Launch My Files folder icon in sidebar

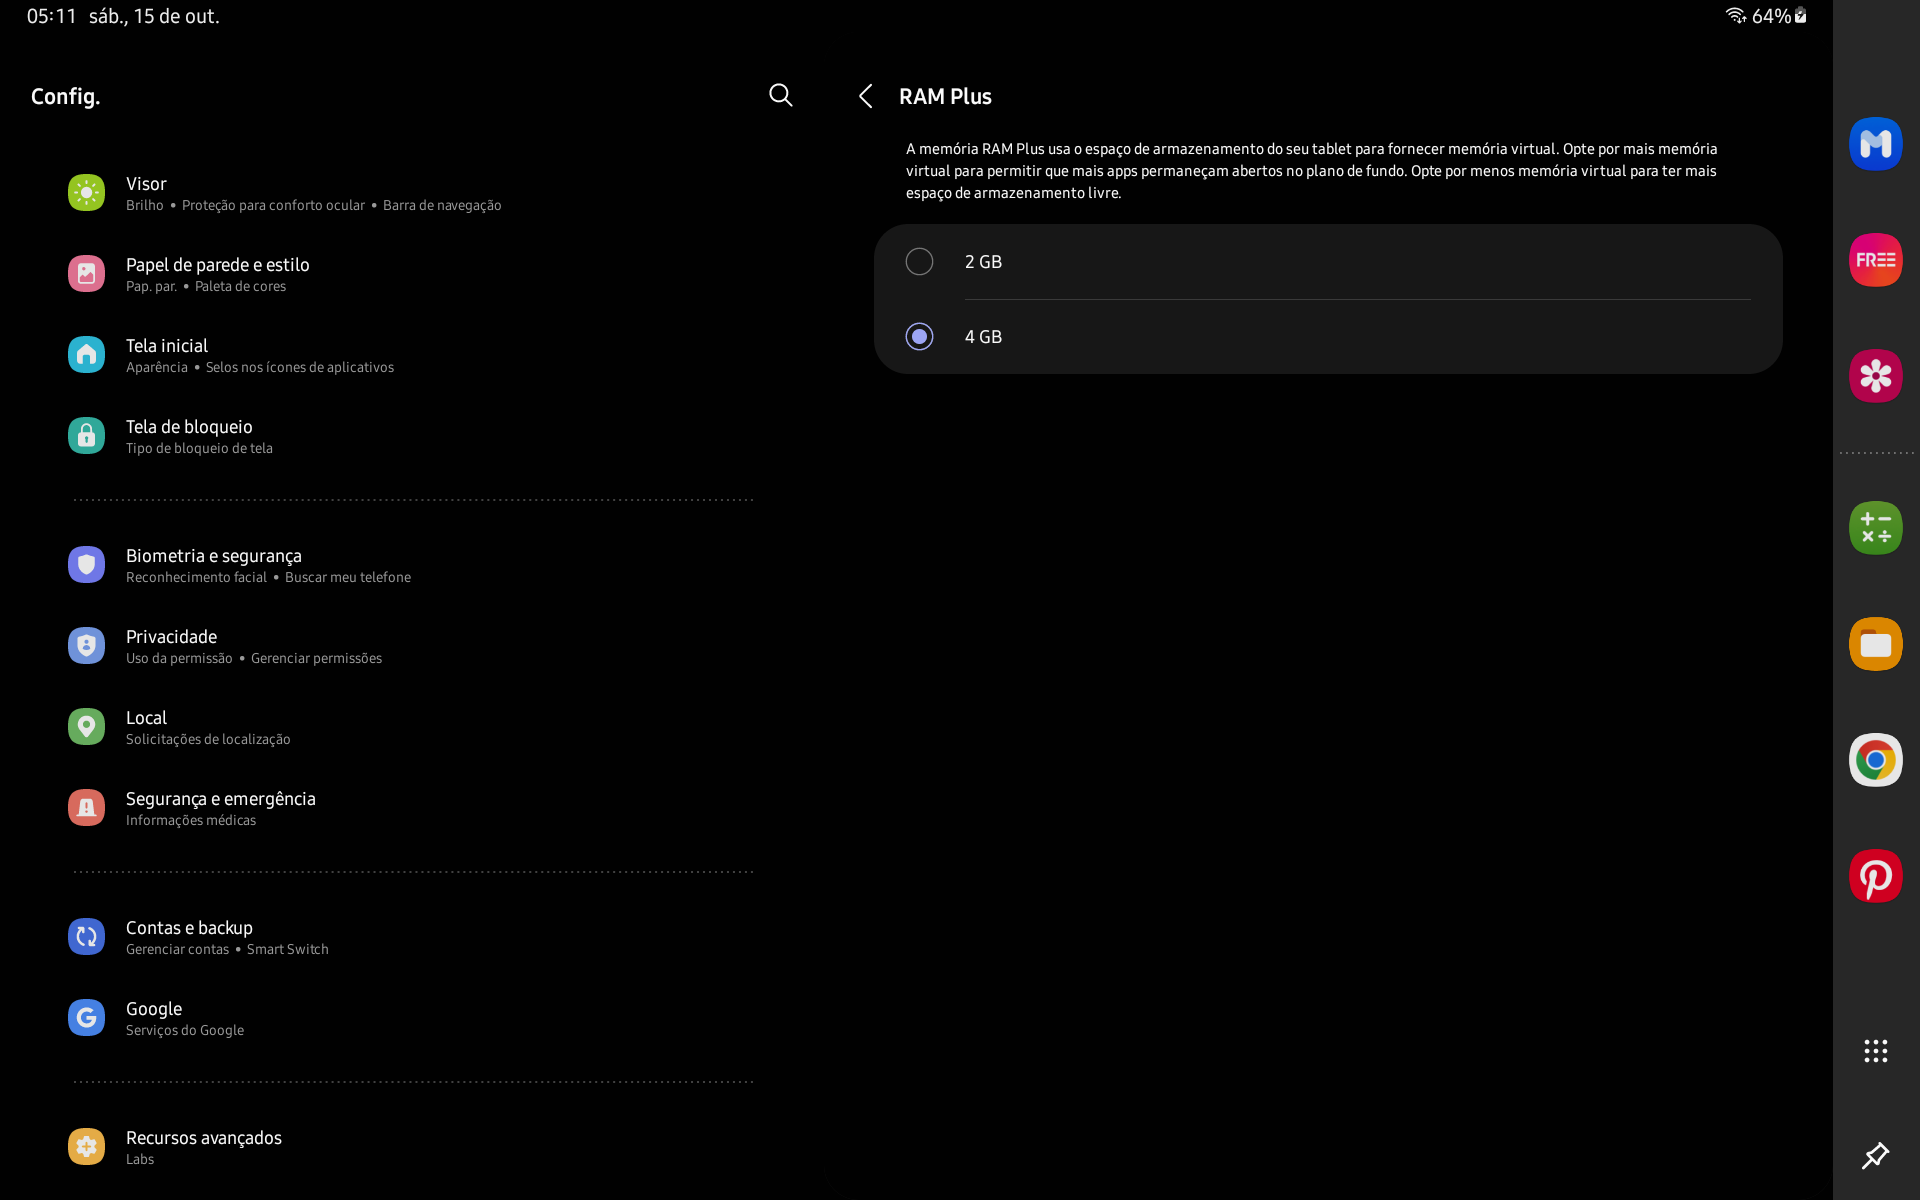pyautogui.click(x=1876, y=644)
